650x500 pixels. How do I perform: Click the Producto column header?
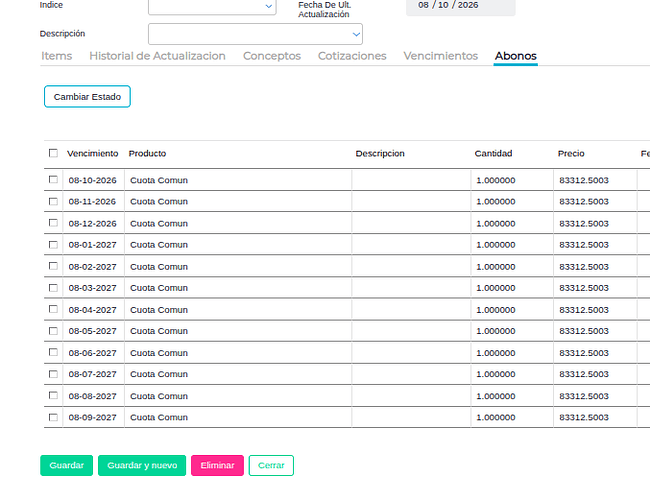[x=147, y=153]
